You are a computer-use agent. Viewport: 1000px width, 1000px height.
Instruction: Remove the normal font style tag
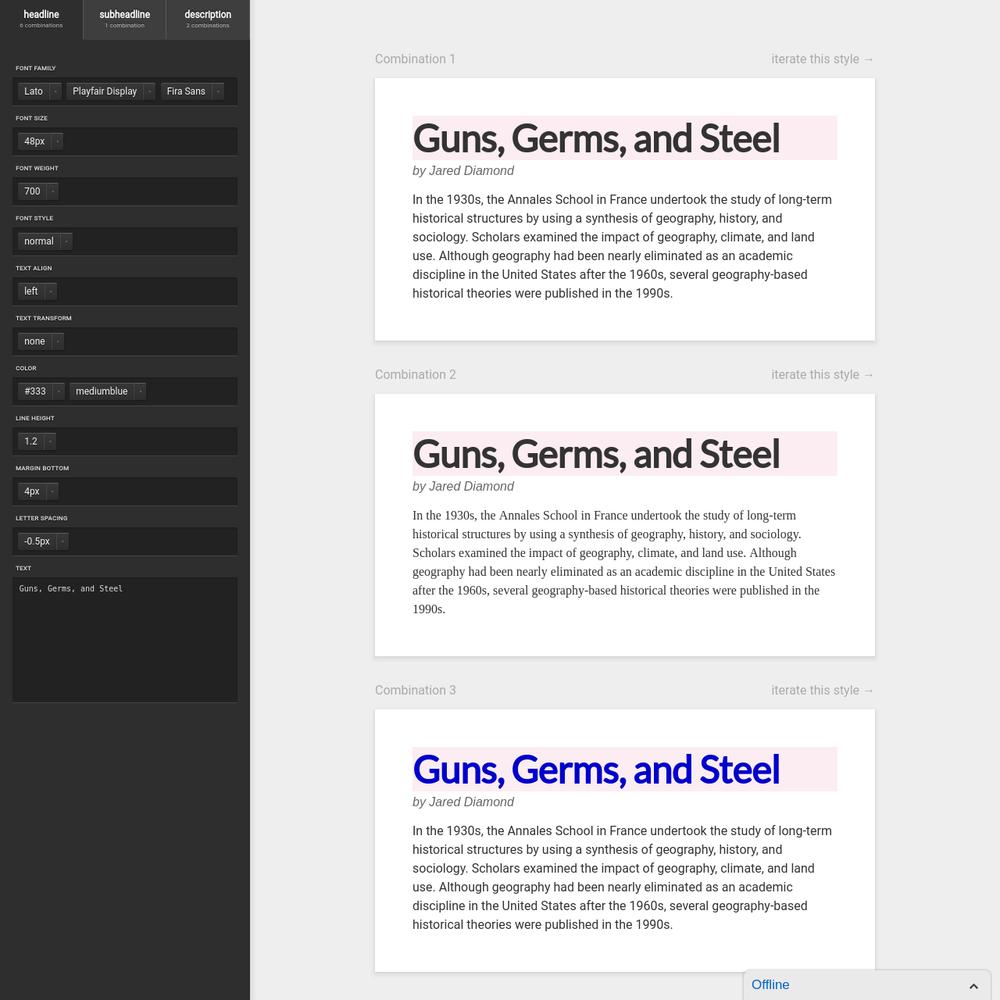click(x=66, y=241)
